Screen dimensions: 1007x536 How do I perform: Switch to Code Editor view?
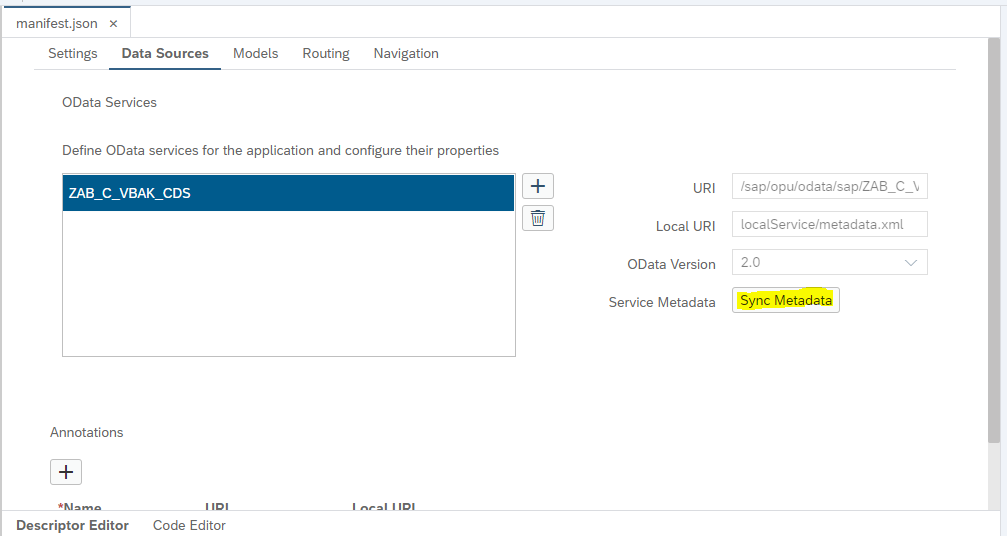[x=189, y=525]
